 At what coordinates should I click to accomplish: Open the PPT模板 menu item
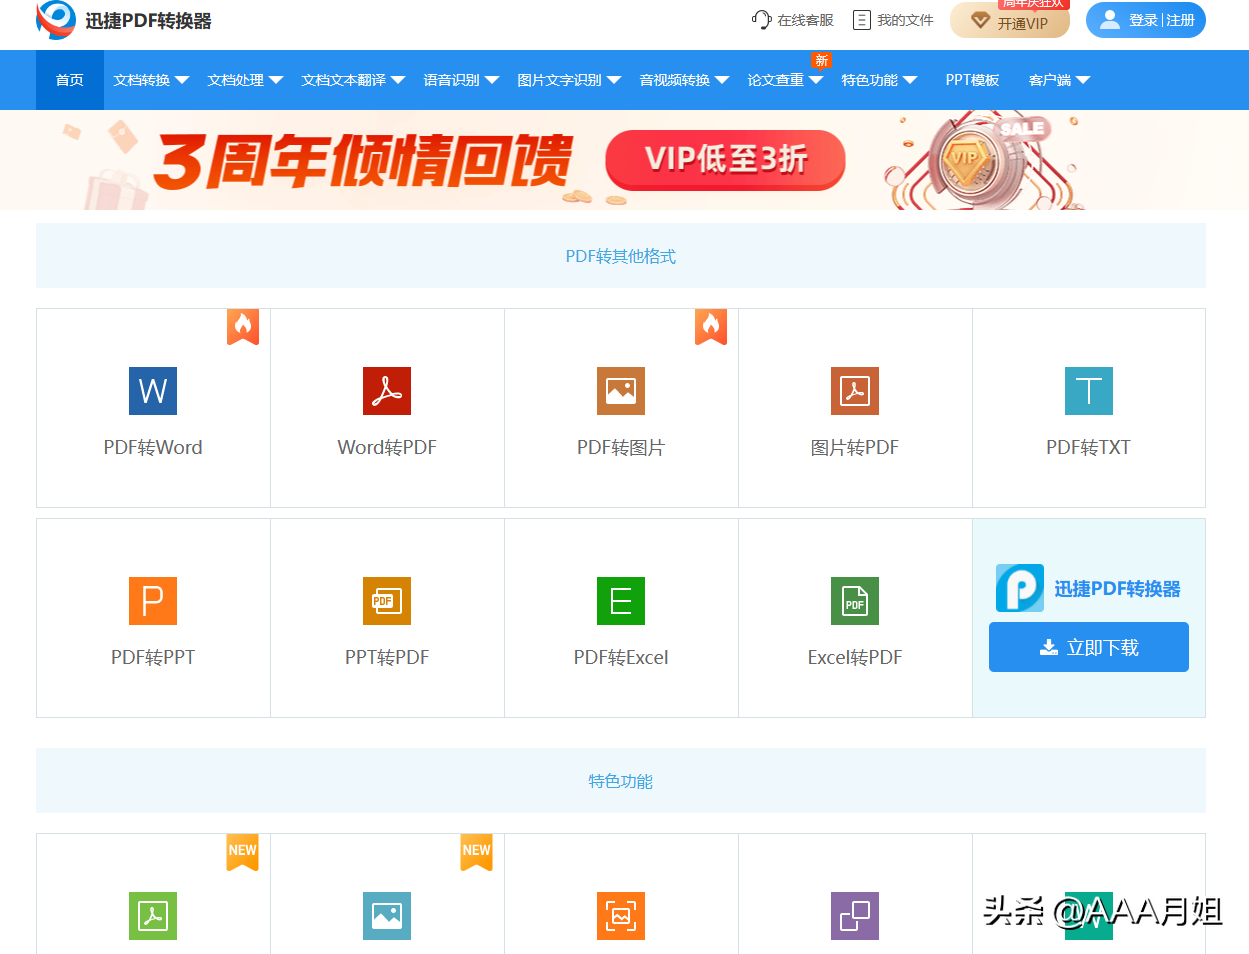coord(972,80)
